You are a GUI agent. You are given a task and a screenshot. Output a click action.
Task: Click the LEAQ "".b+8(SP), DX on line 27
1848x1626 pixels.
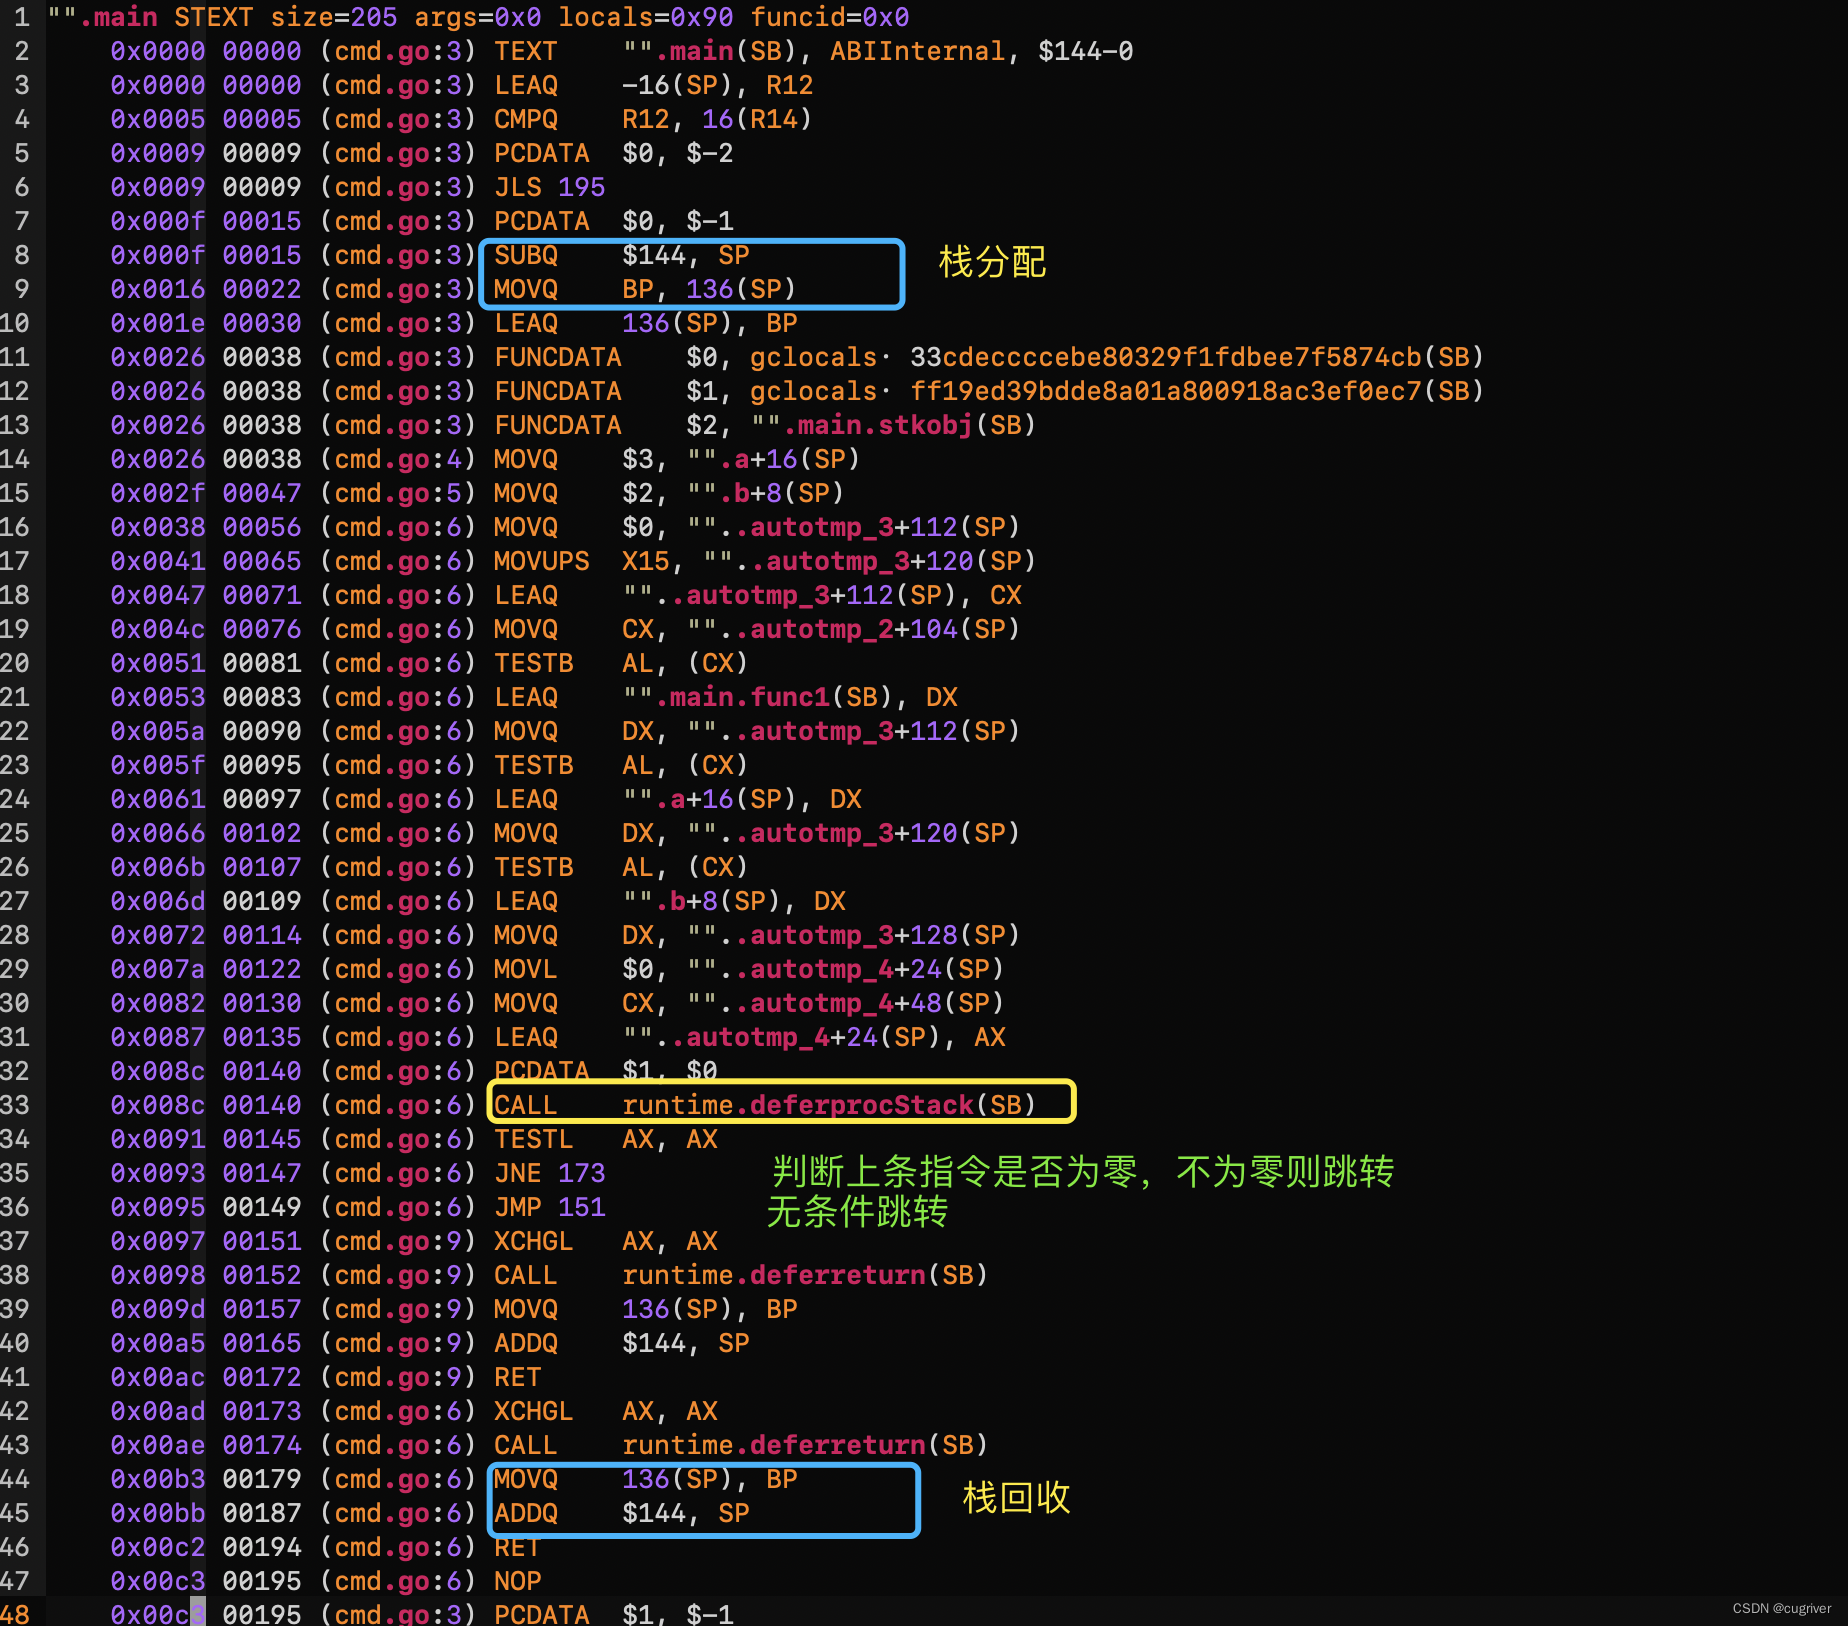click(669, 901)
